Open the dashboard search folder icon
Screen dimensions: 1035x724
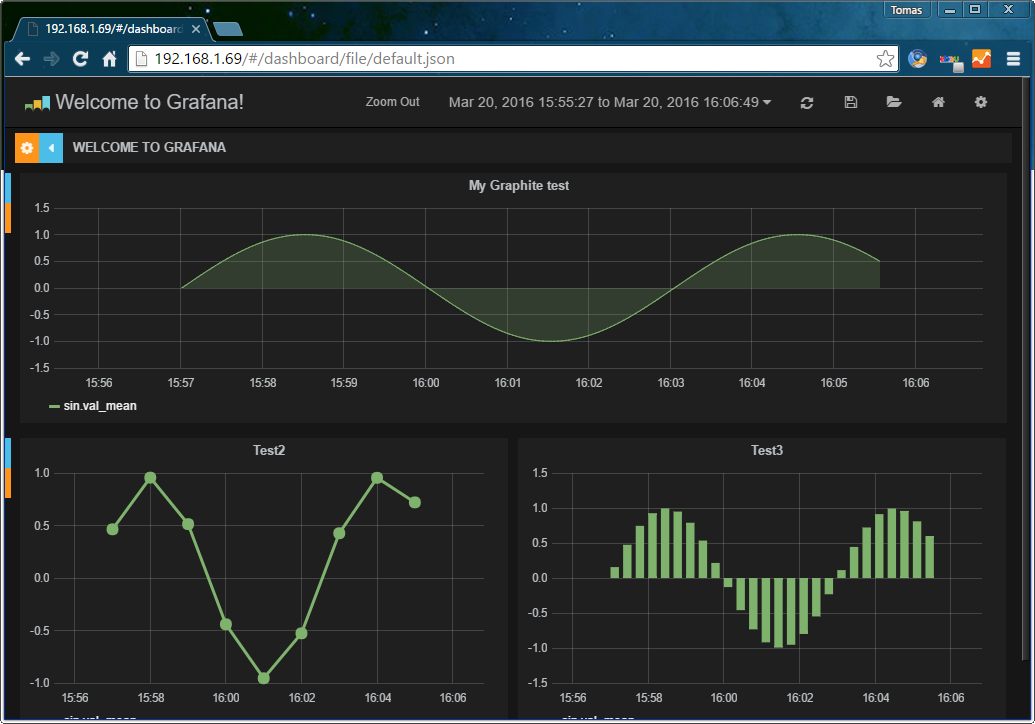[894, 103]
